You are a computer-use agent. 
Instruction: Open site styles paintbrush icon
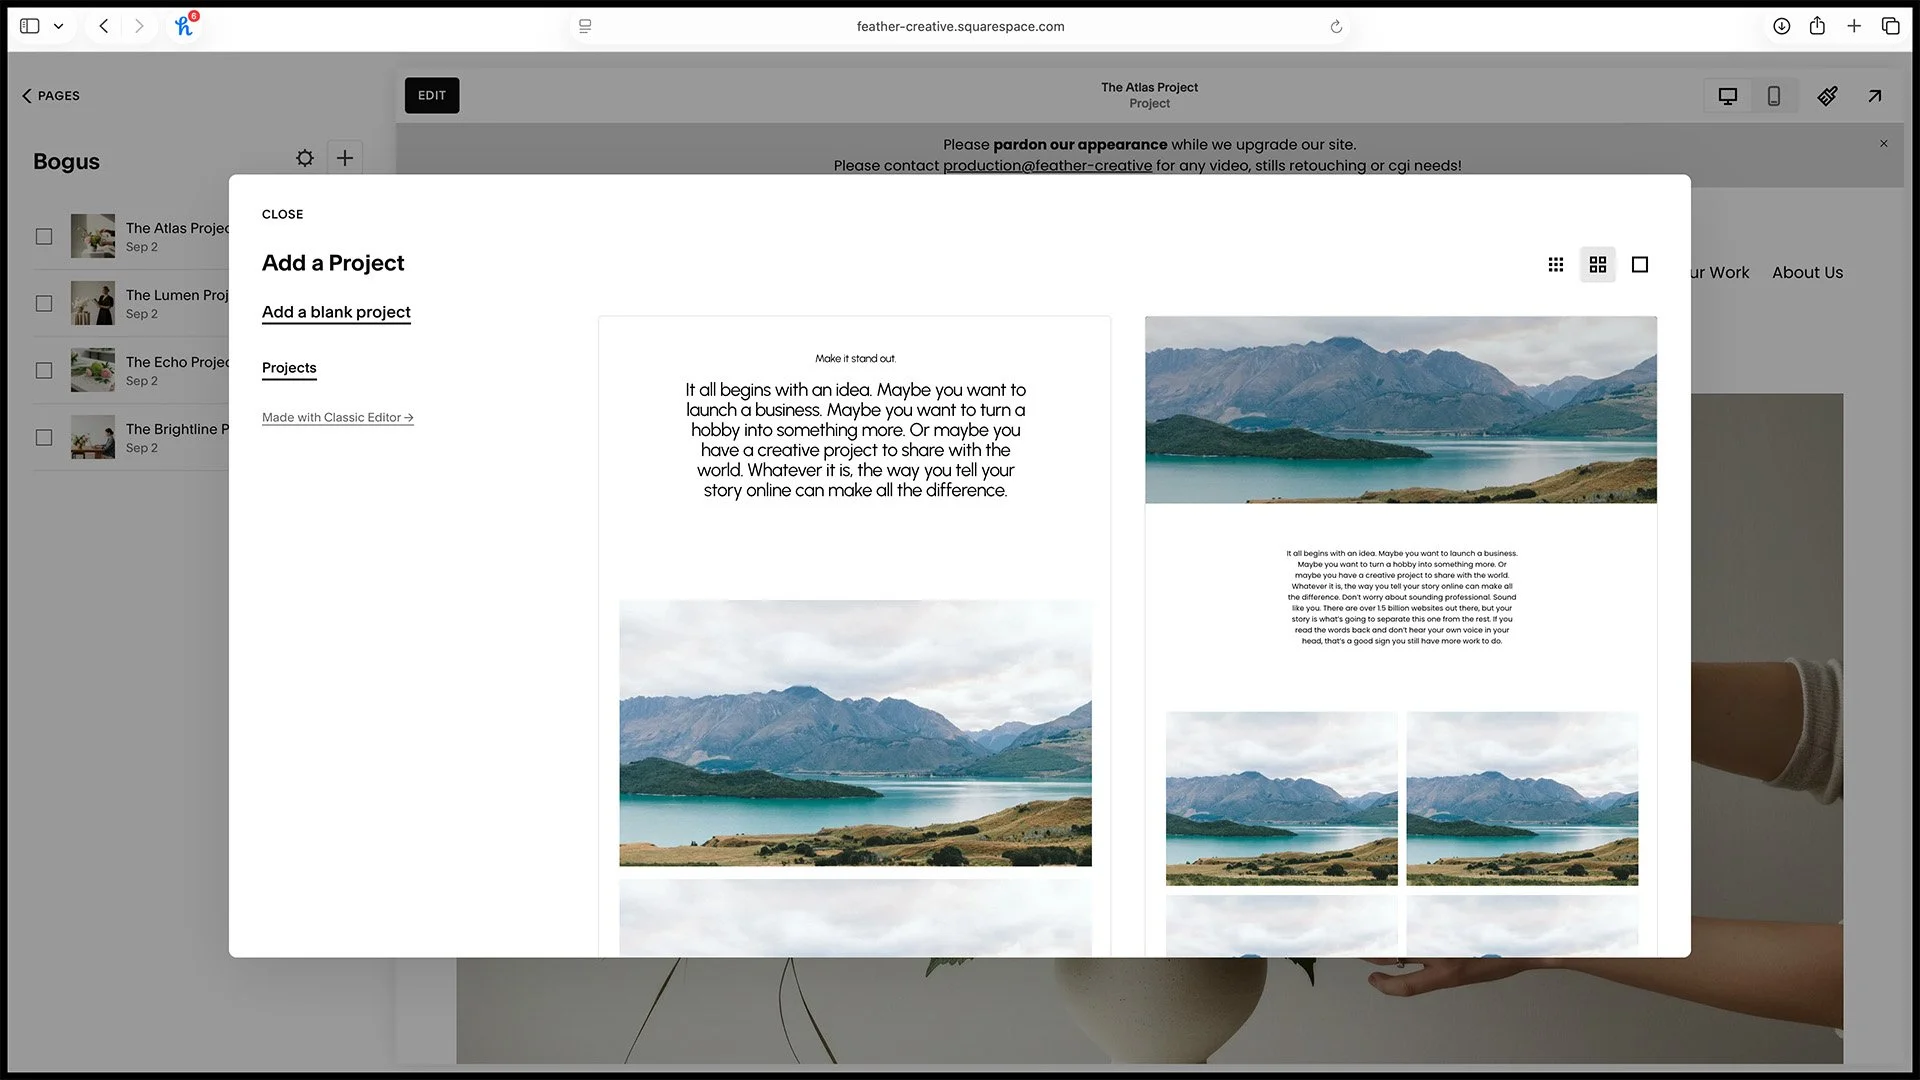pyautogui.click(x=1827, y=96)
